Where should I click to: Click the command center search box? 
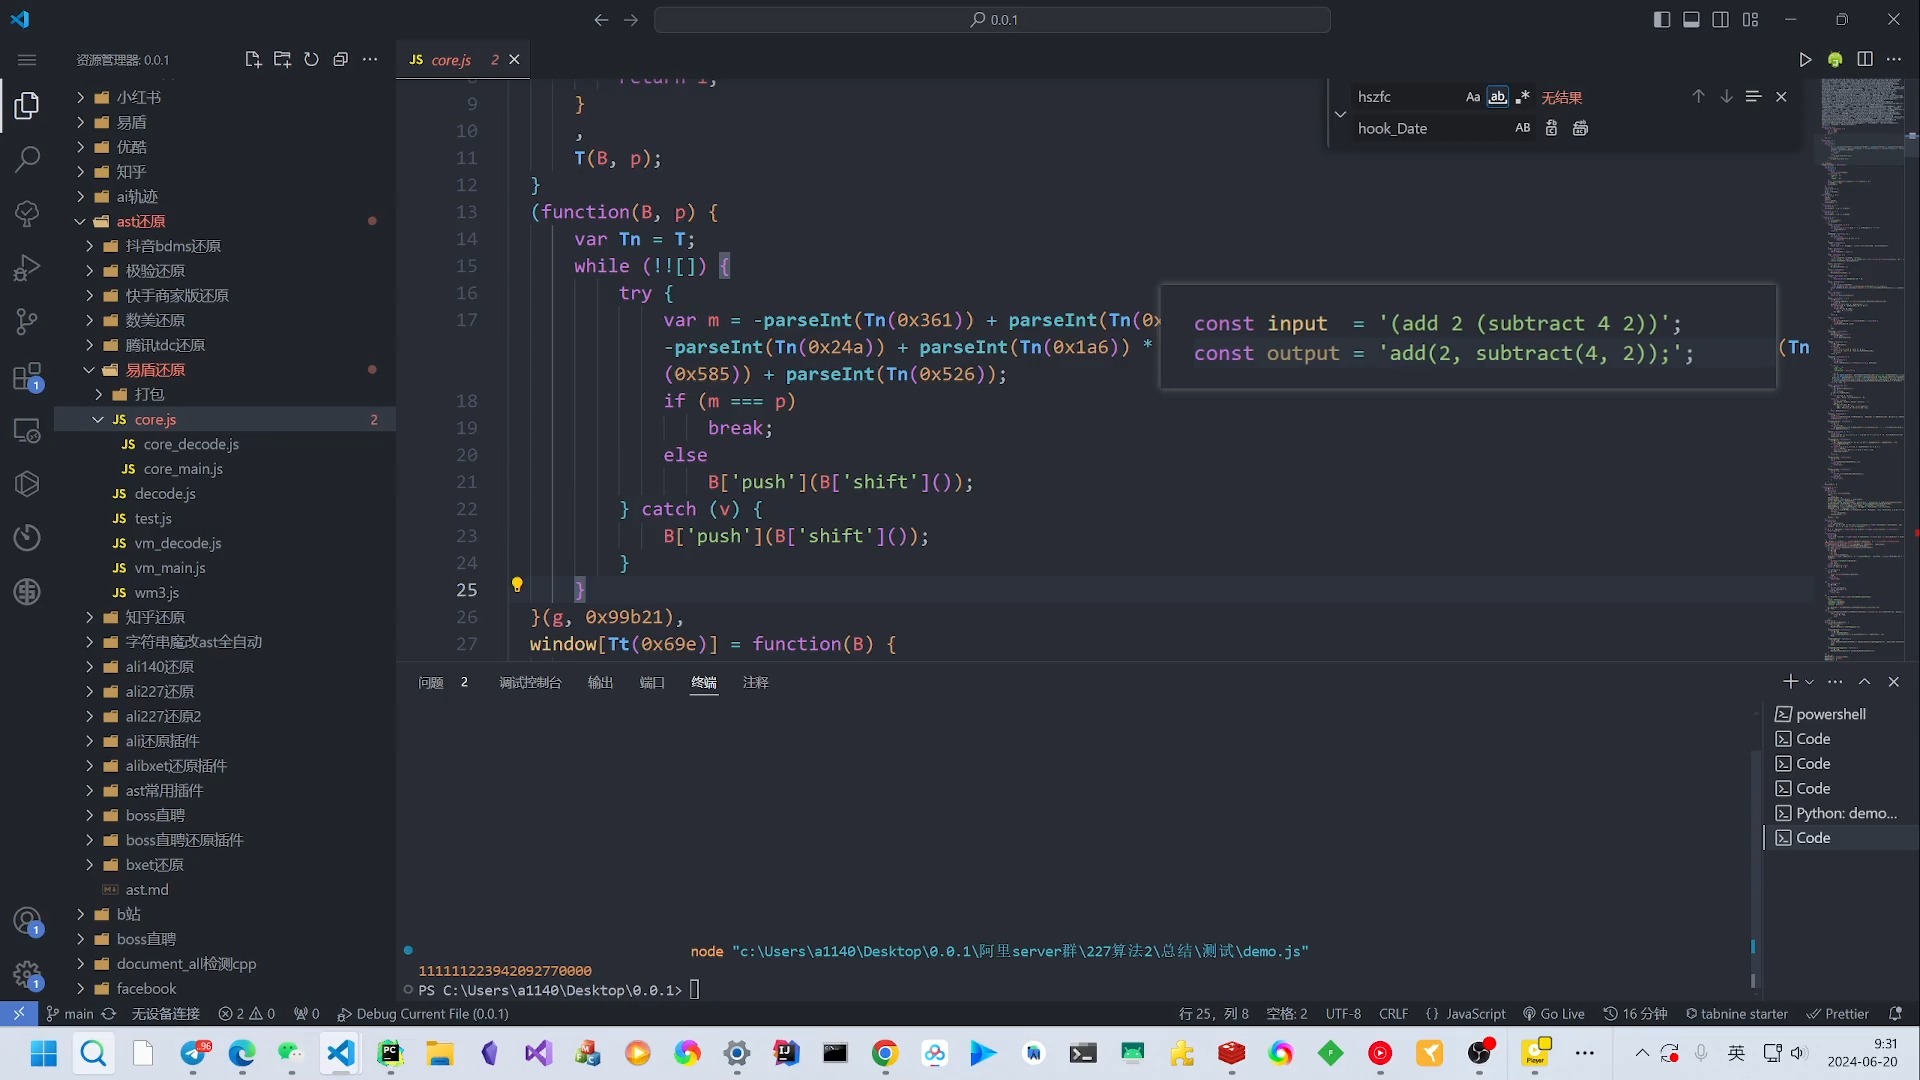tap(992, 20)
